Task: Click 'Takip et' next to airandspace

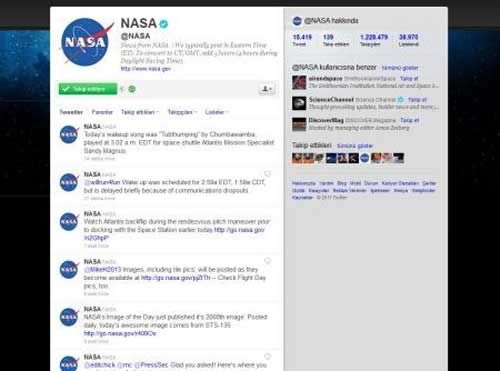Action: [409, 79]
